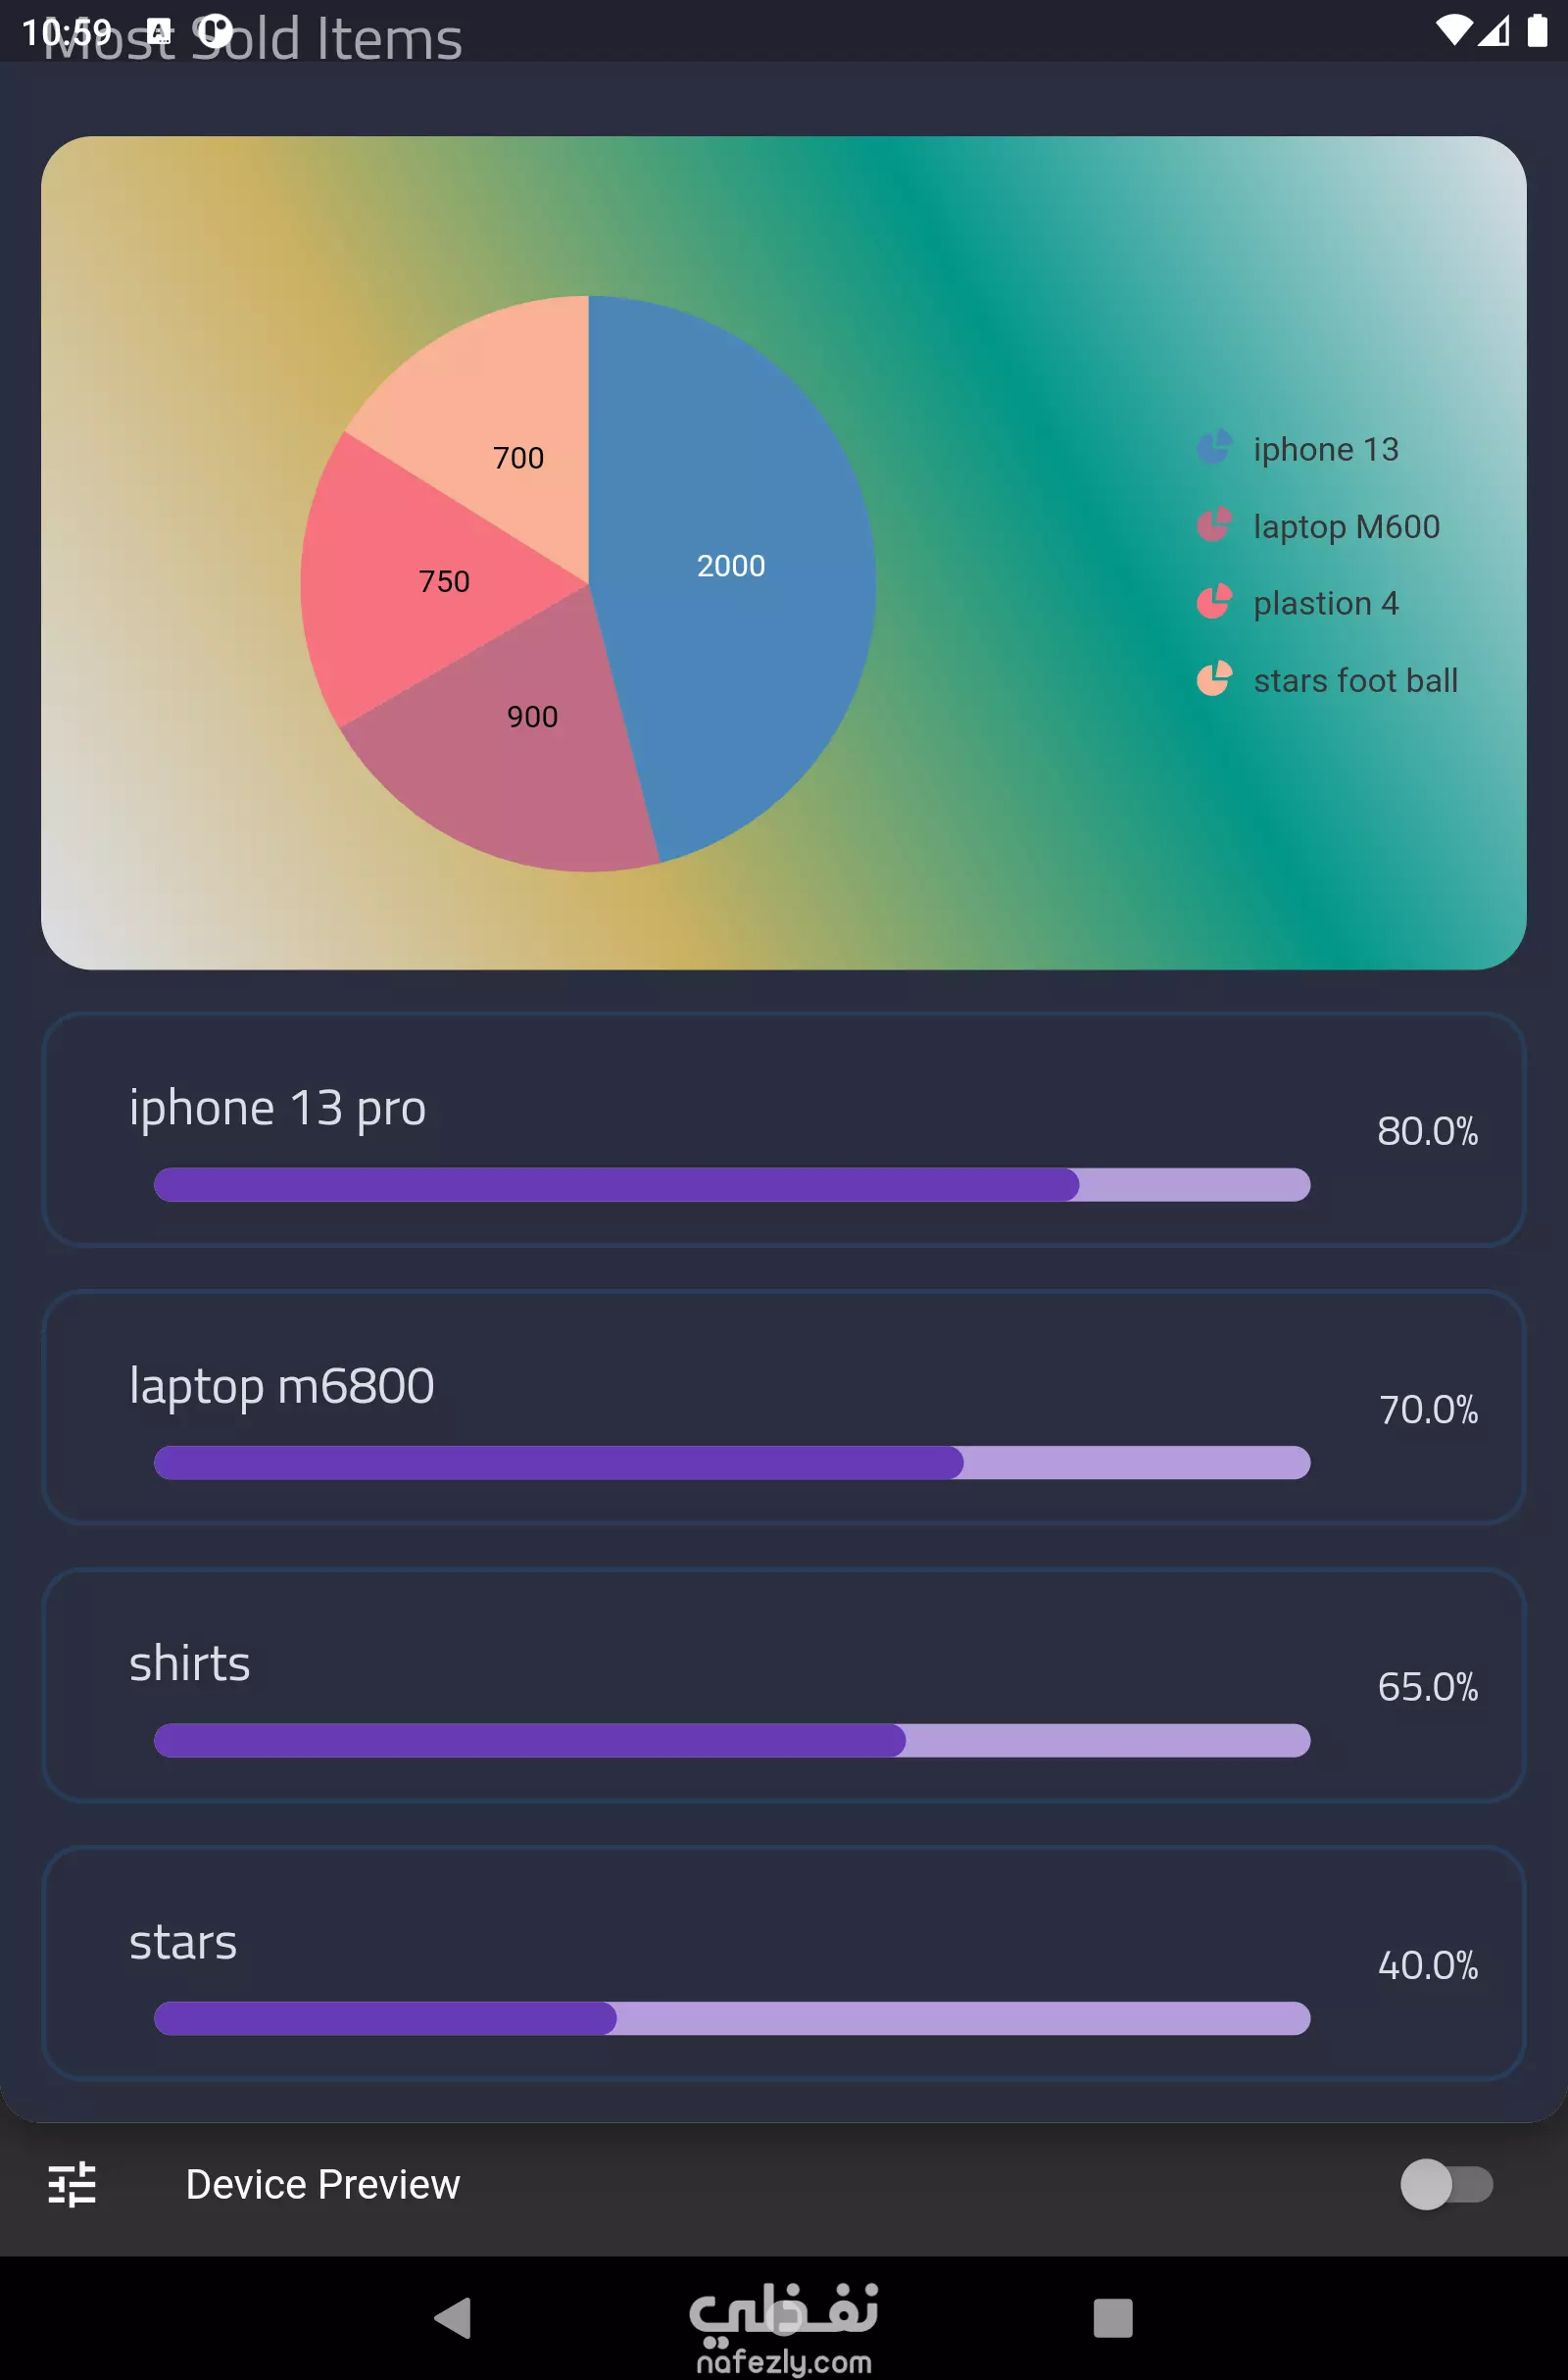
Task: Tap the Device Preview label
Action: click(x=323, y=2184)
